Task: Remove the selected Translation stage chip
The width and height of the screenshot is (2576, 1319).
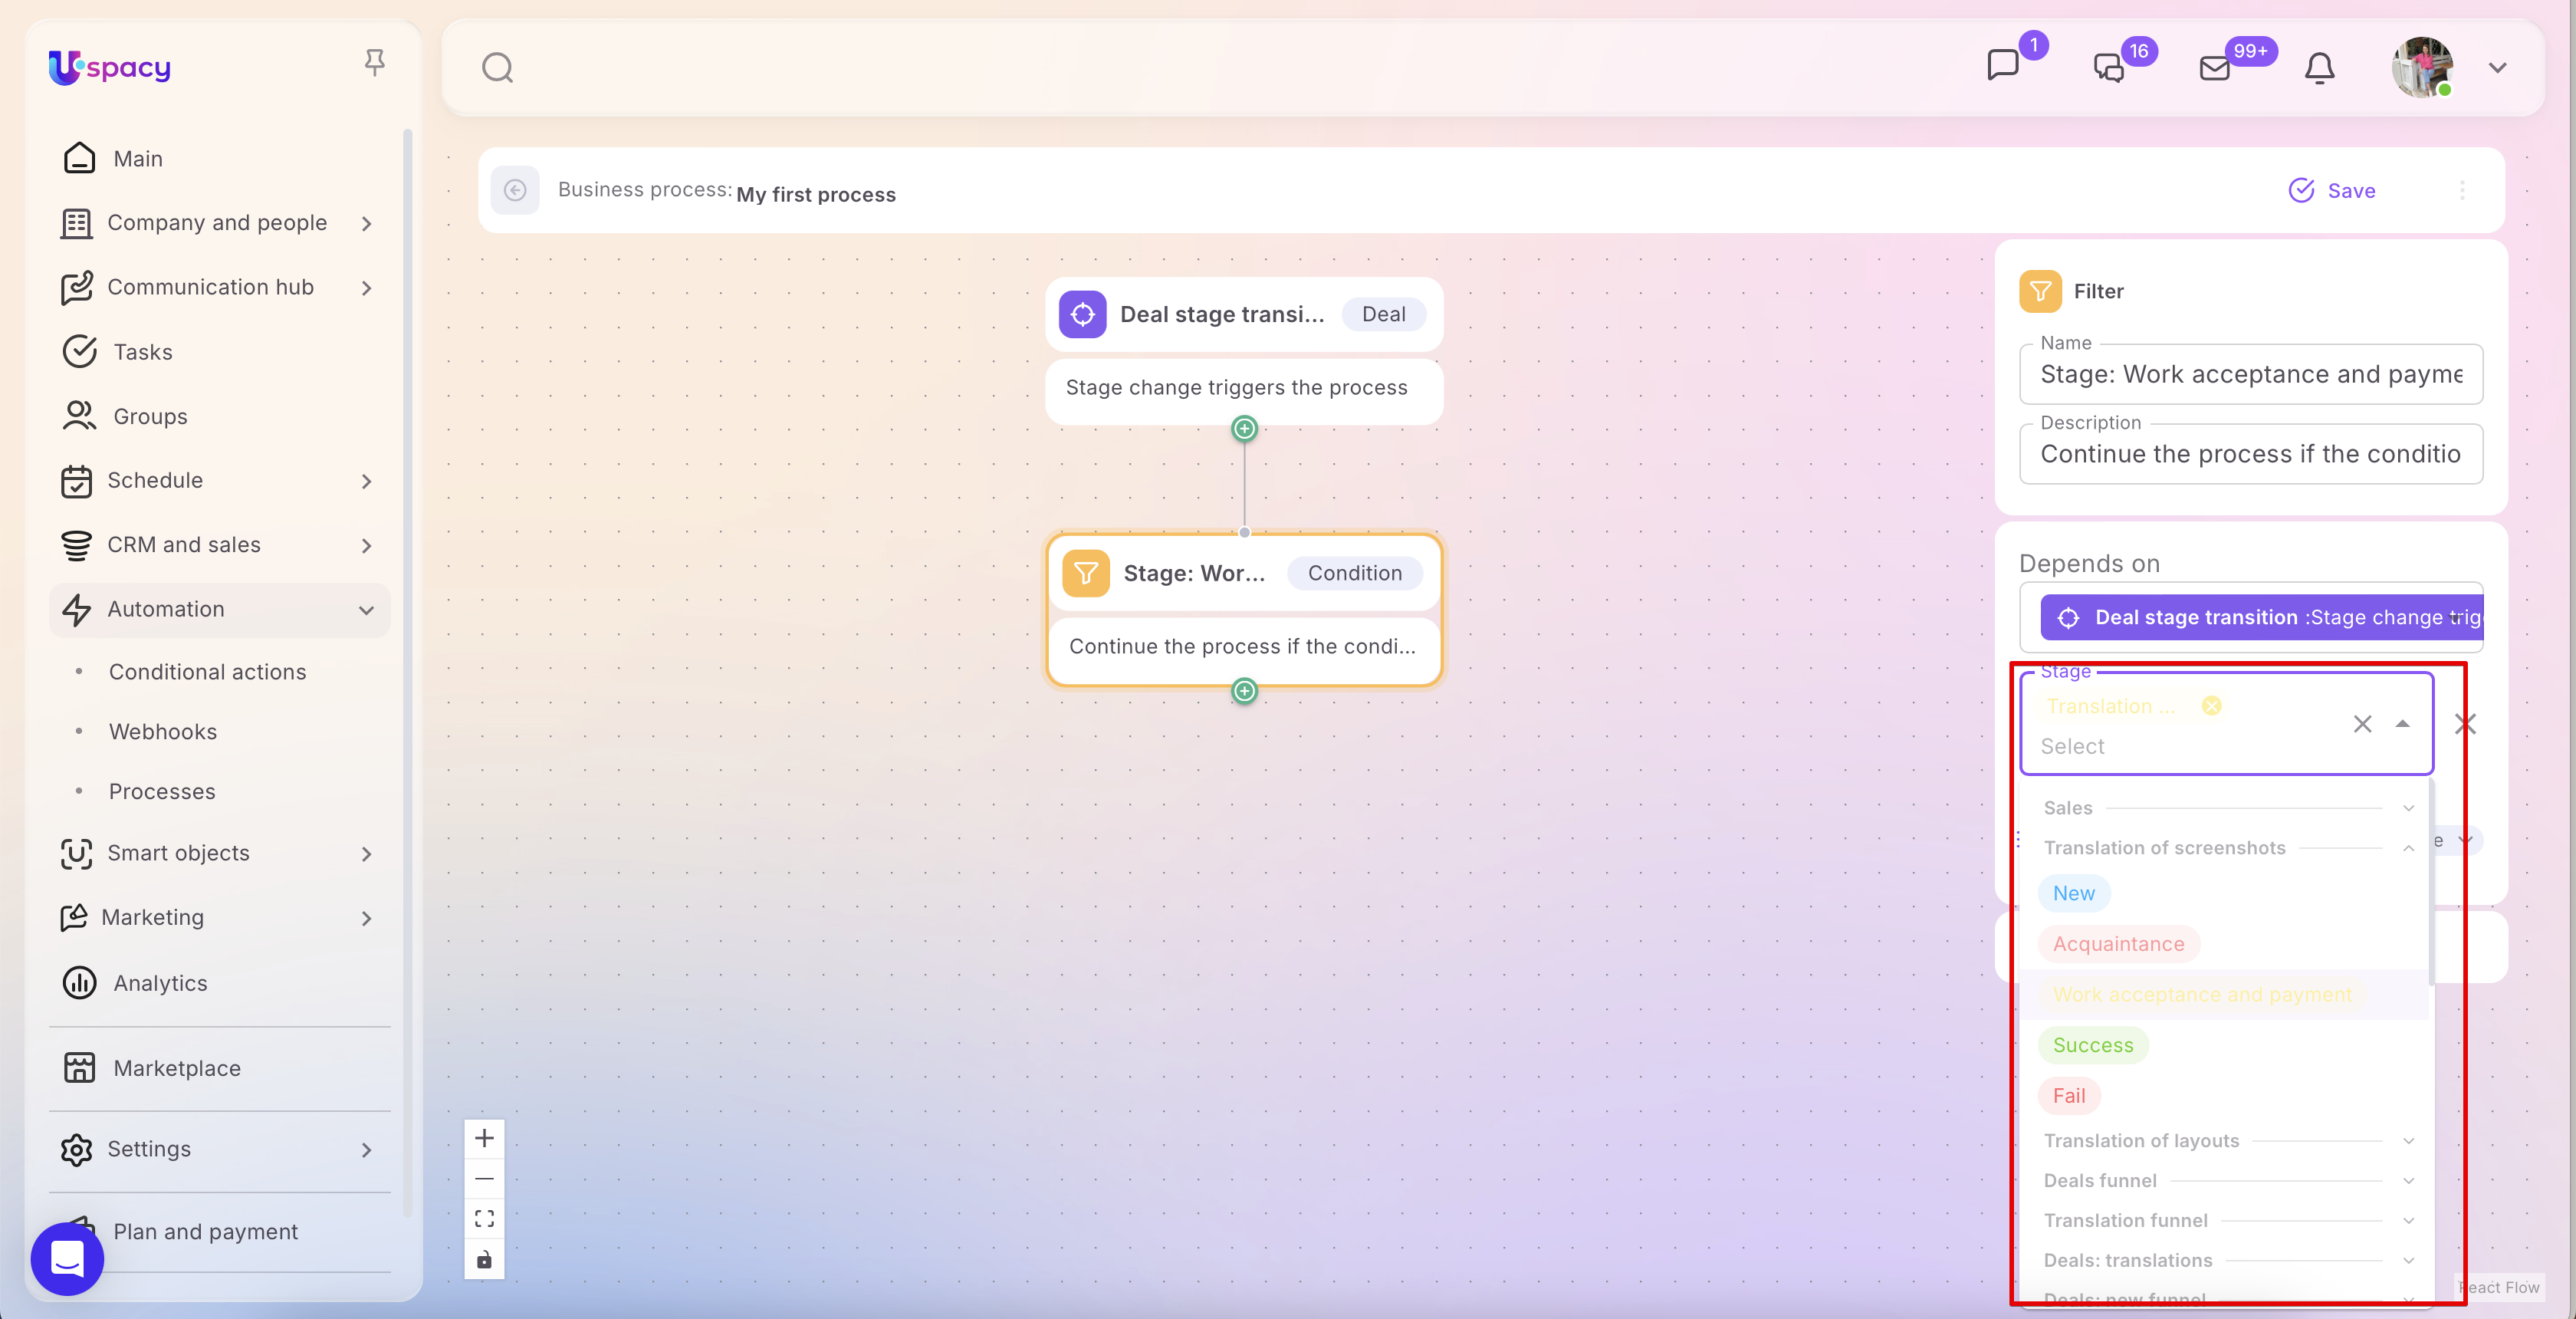Action: [2212, 706]
